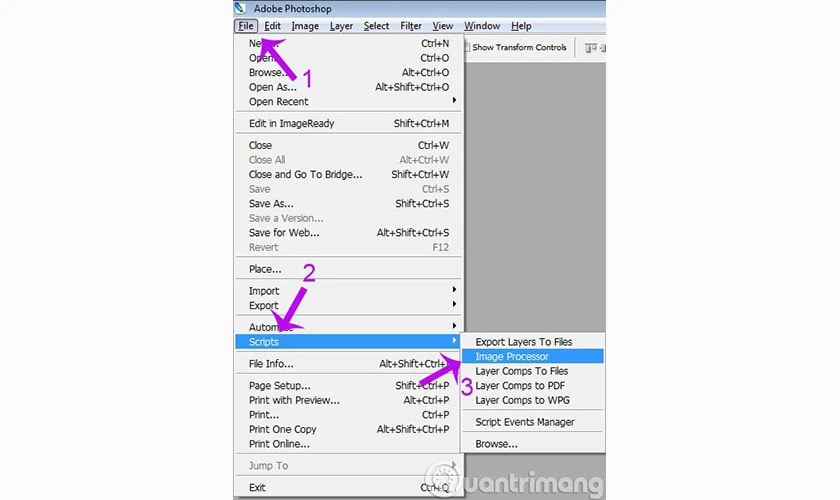This screenshot has height=500, width=840.
Task: Expand the Export submenu
Action: click(348, 305)
